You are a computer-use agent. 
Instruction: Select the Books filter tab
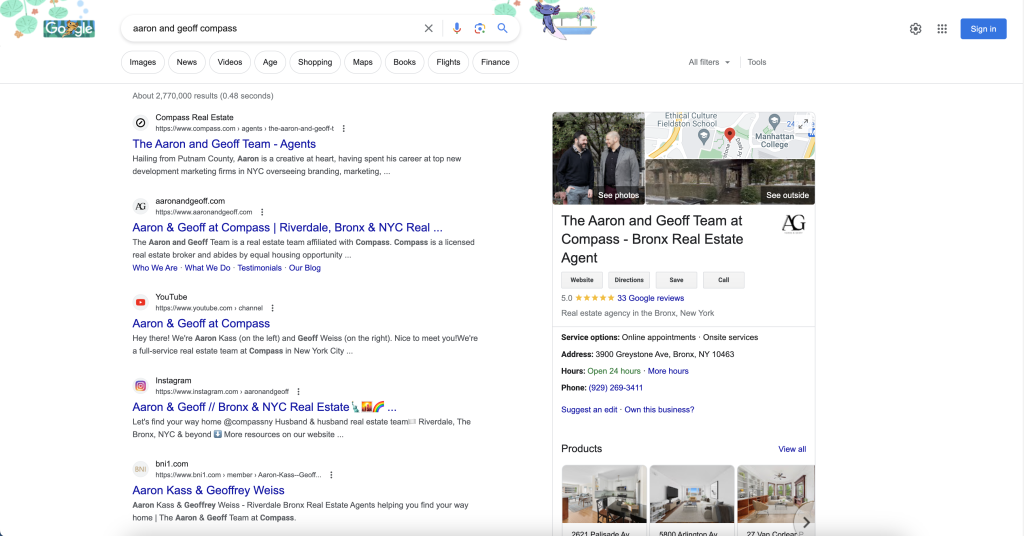point(404,62)
